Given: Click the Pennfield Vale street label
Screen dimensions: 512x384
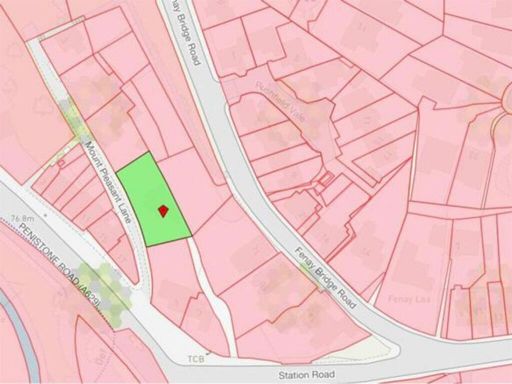Looking at the screenshot, I should click(281, 101).
